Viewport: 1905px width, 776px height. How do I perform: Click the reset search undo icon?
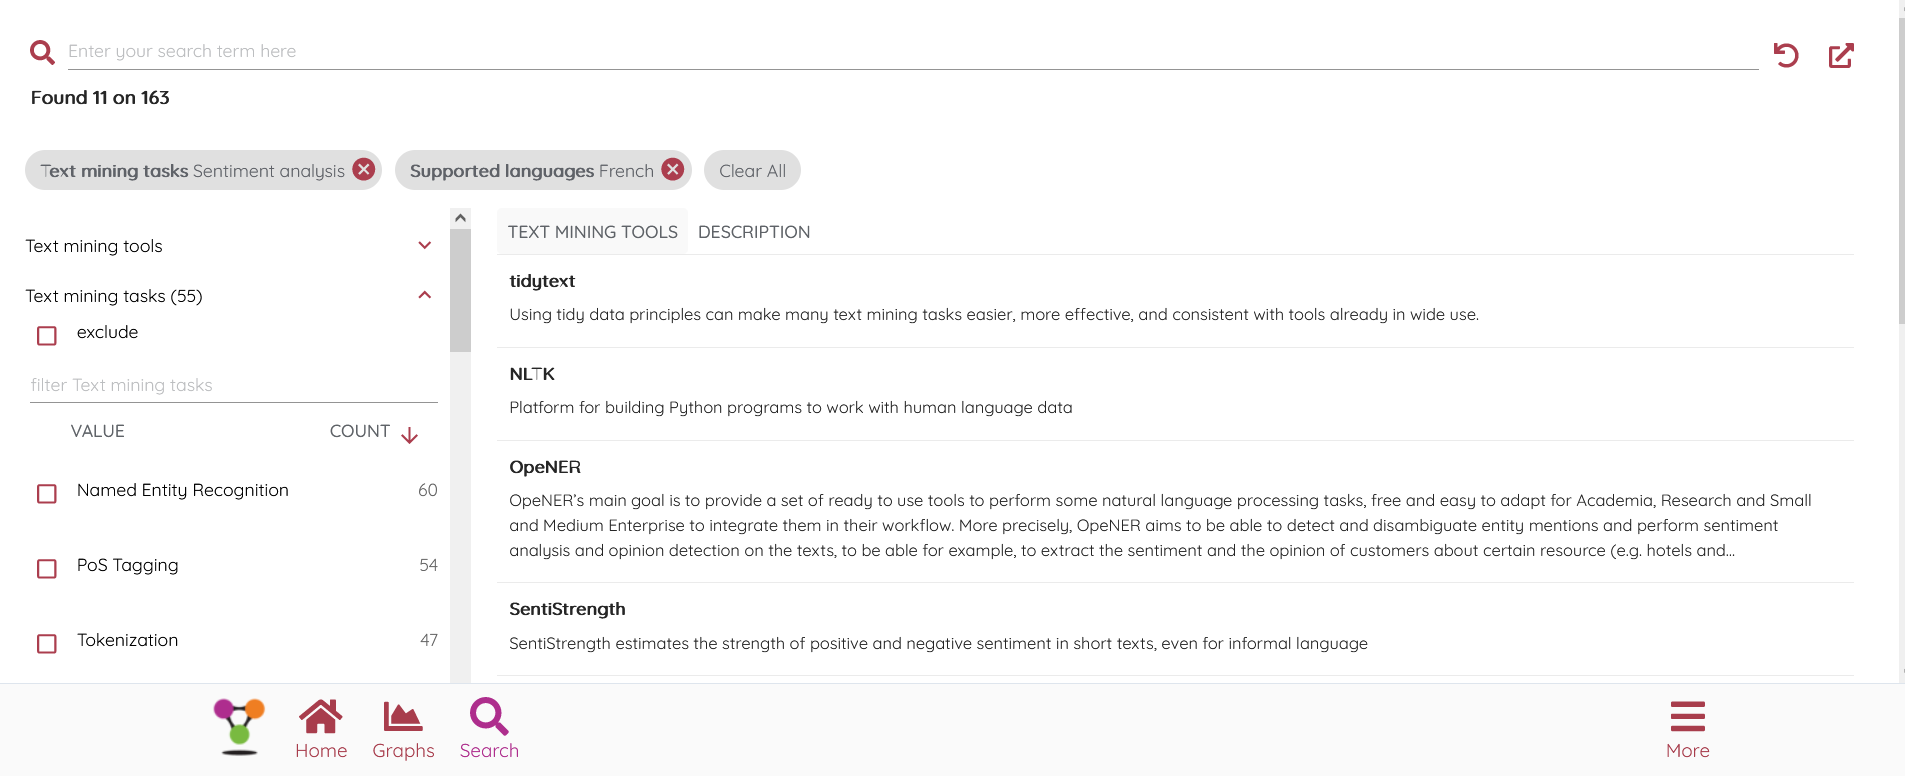pos(1786,55)
